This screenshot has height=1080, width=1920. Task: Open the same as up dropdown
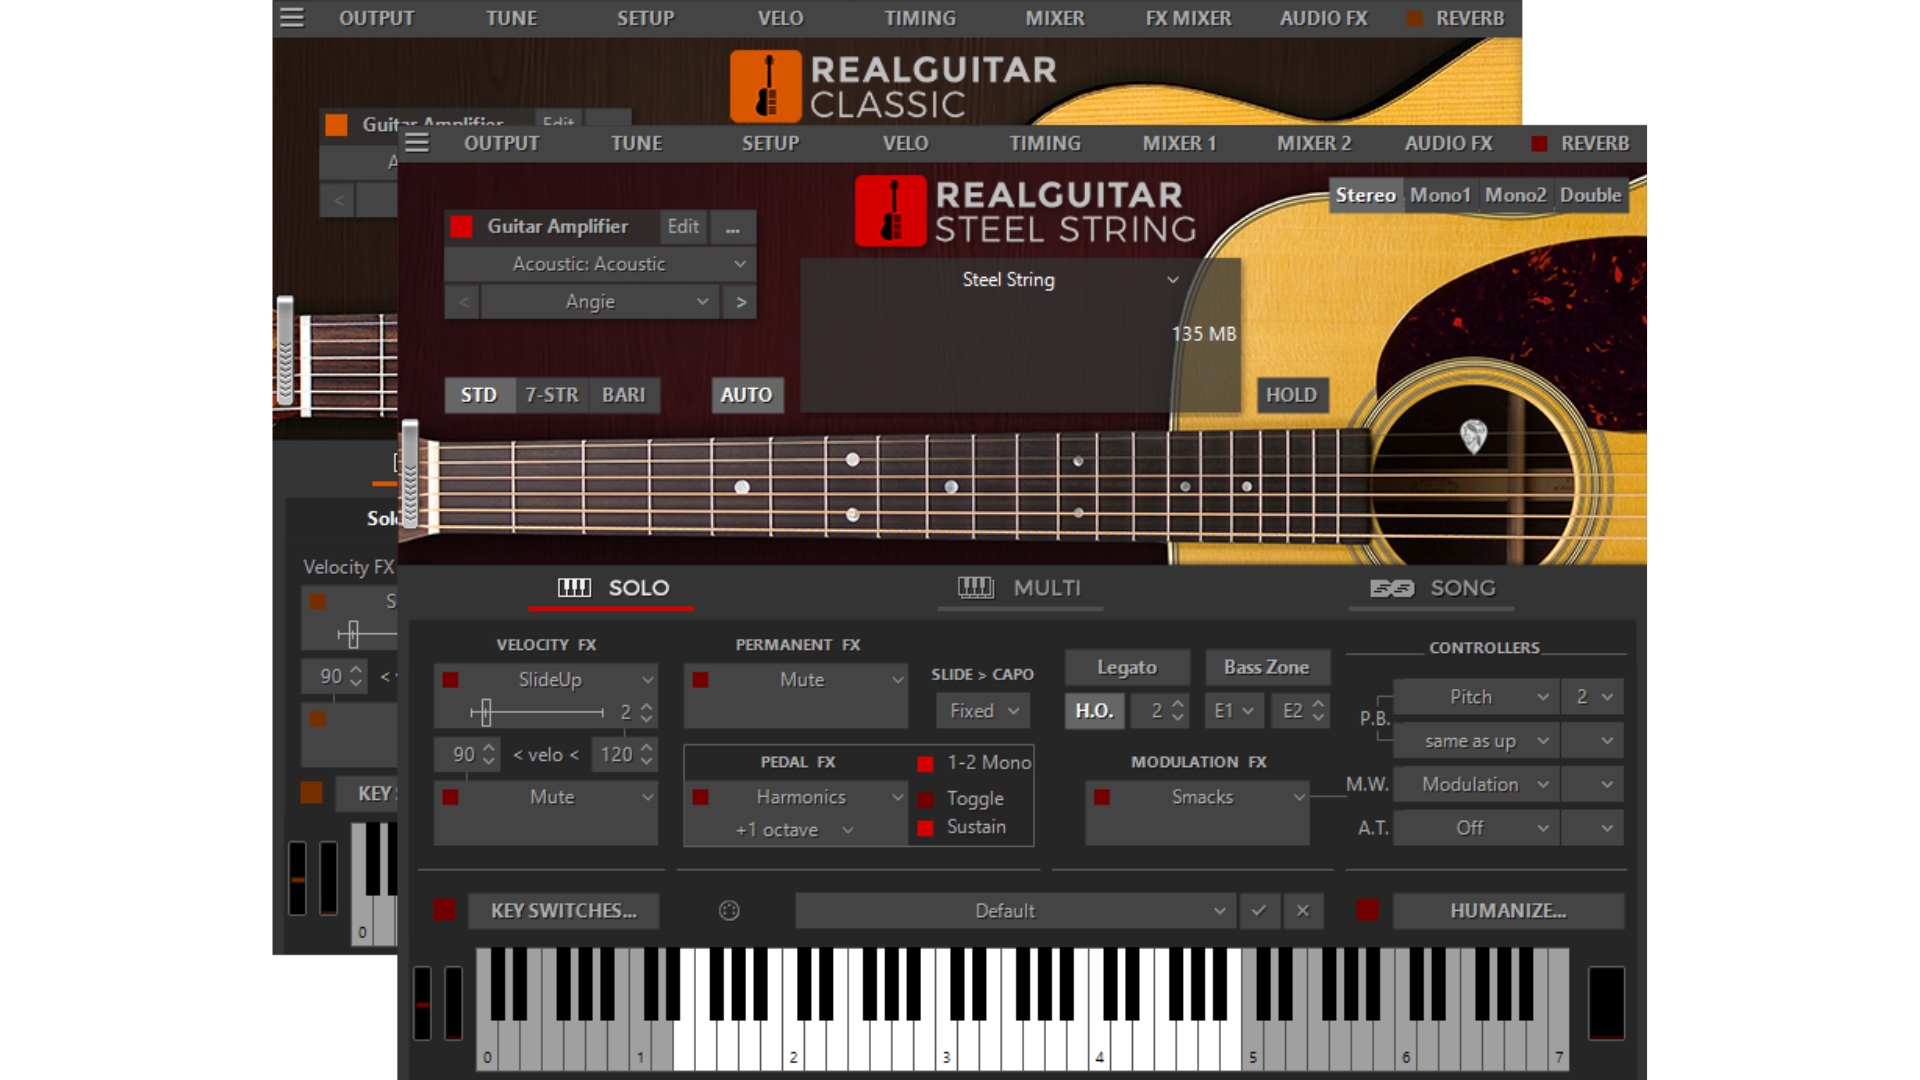point(1477,741)
